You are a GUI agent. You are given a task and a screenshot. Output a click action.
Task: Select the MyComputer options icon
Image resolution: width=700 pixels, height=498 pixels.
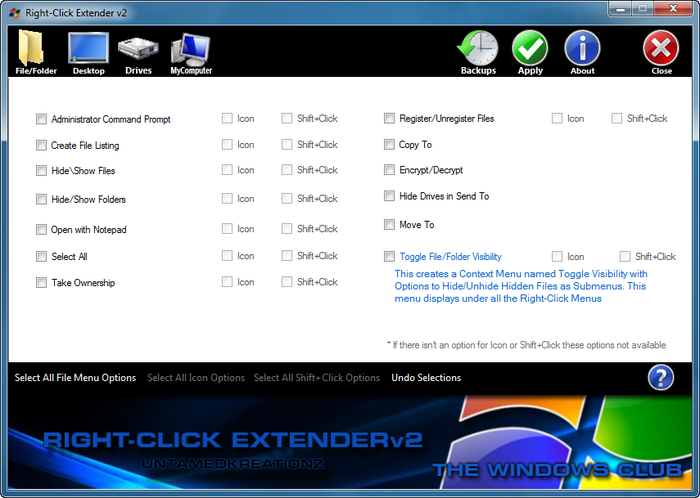pyautogui.click(x=191, y=54)
